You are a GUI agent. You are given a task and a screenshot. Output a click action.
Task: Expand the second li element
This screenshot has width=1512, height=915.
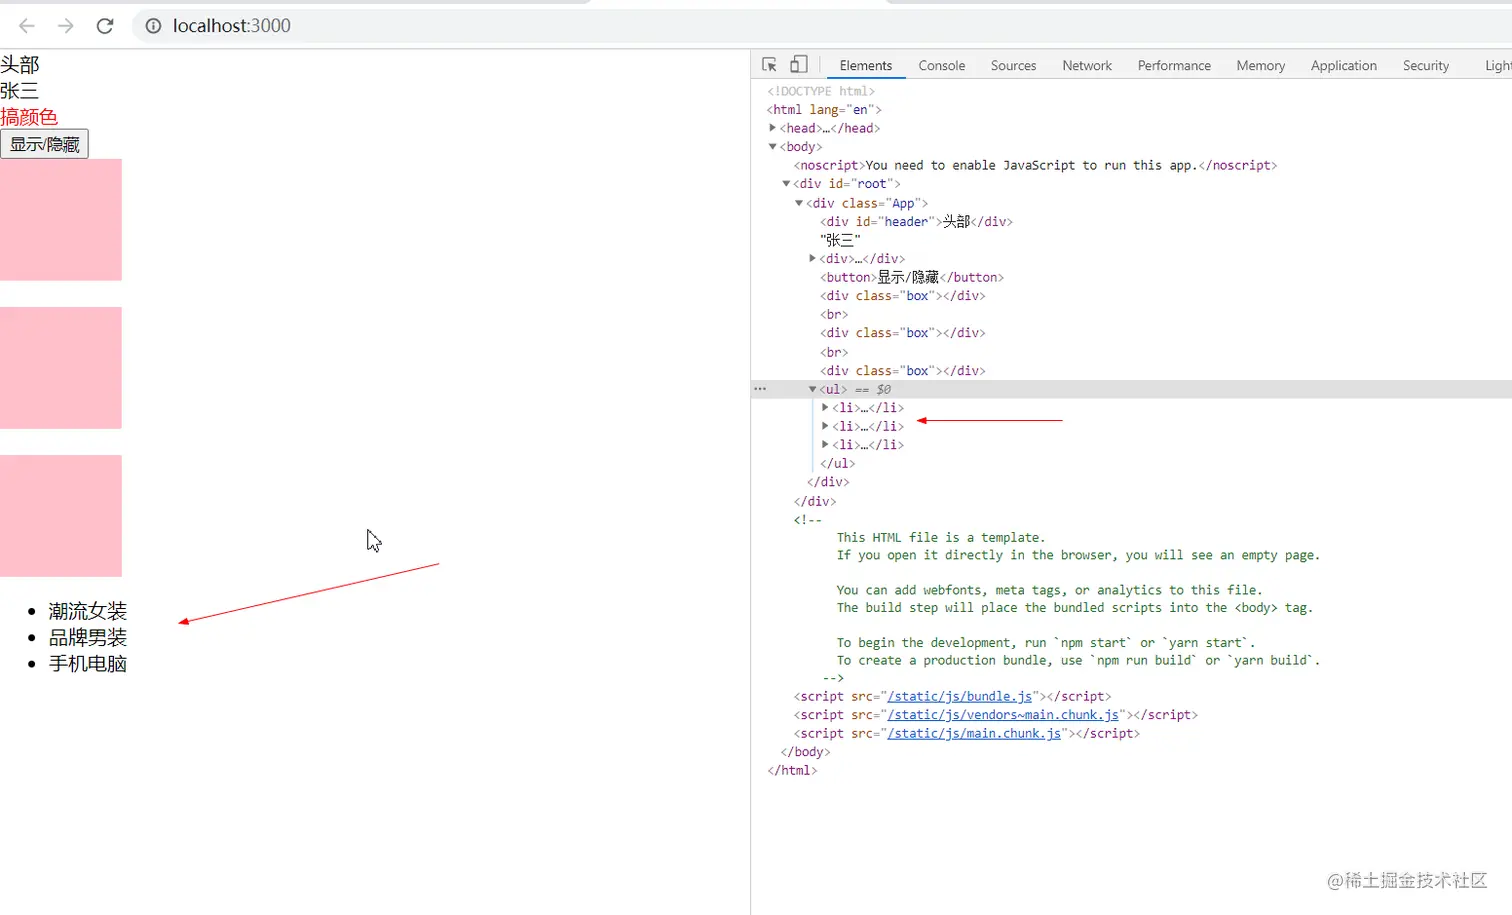pyautogui.click(x=825, y=426)
